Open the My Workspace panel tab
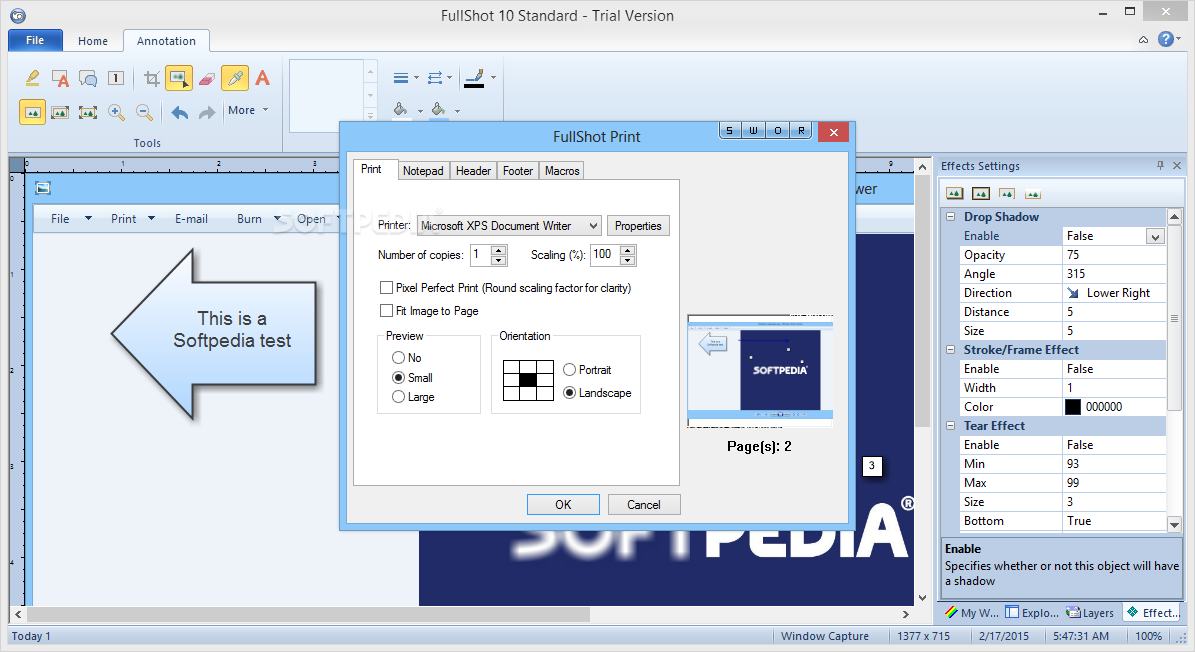This screenshot has width=1195, height=652. 972,612
